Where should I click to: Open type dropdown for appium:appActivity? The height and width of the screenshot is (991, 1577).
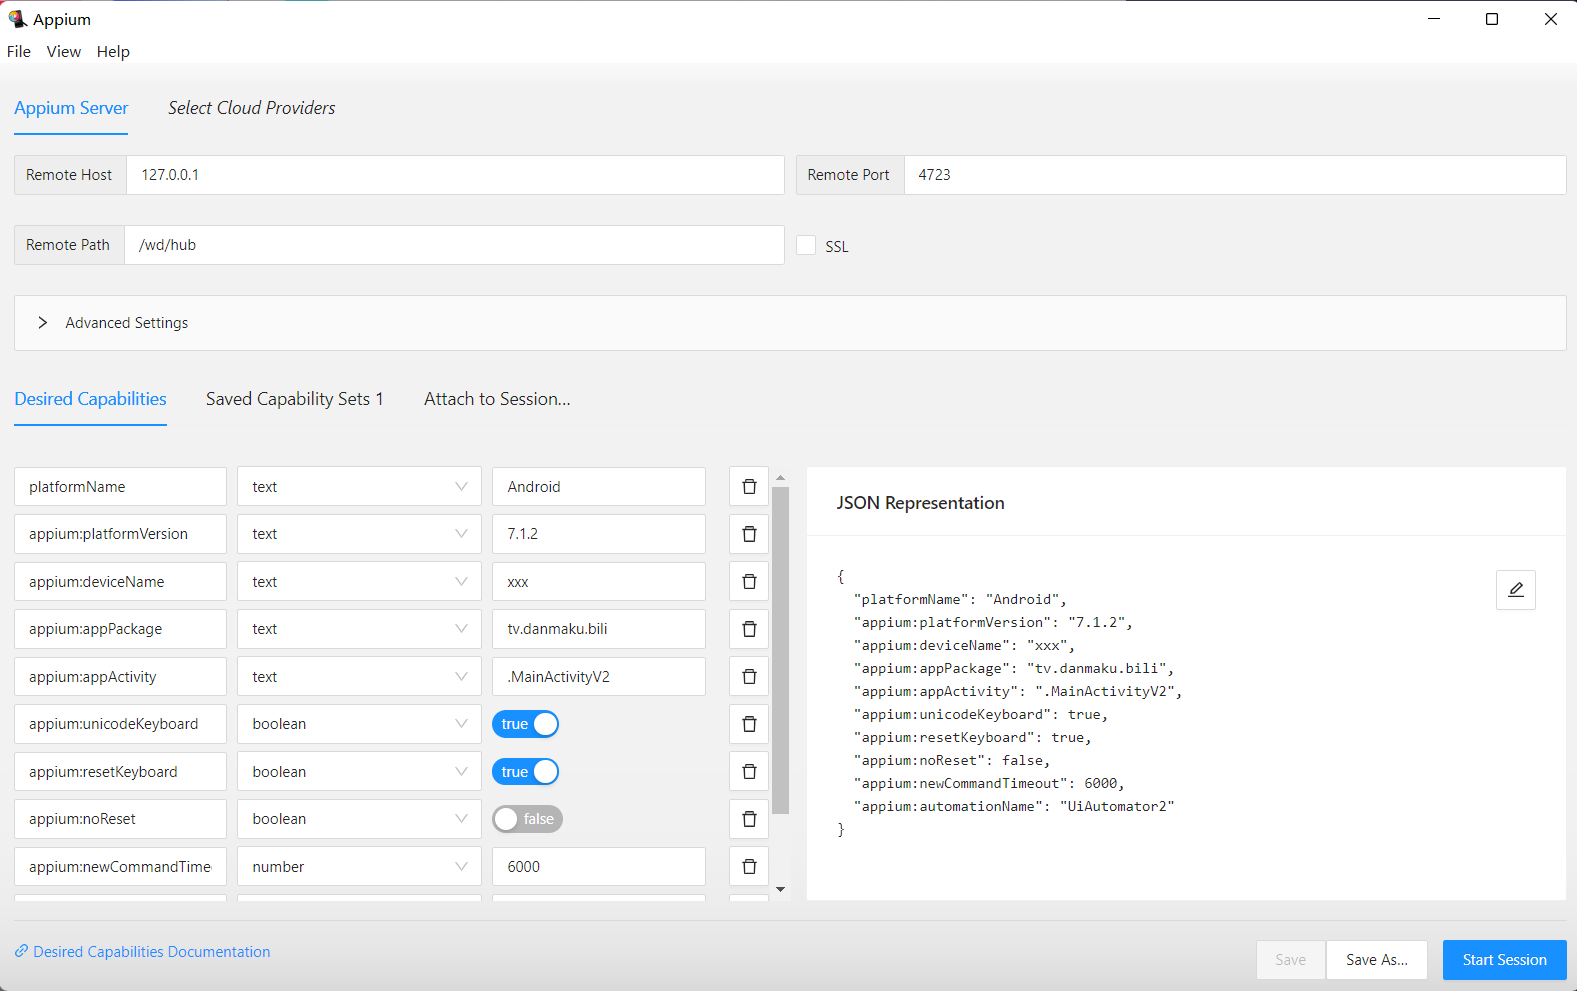coord(359,677)
